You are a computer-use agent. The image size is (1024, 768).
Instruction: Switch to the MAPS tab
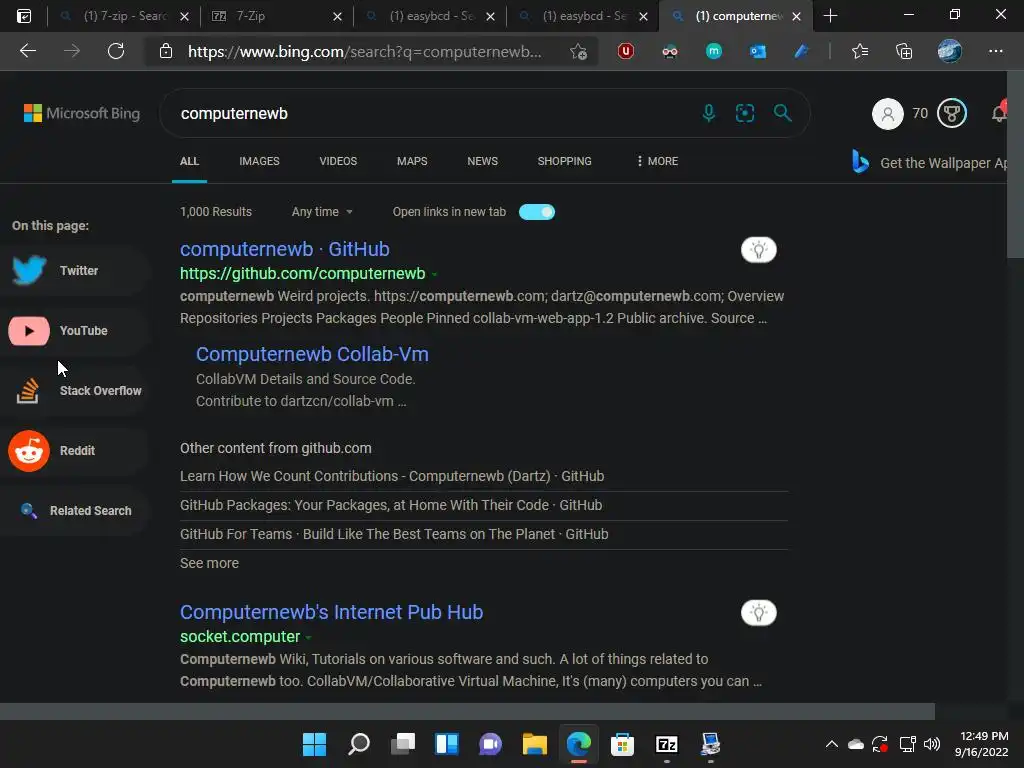pos(412,161)
